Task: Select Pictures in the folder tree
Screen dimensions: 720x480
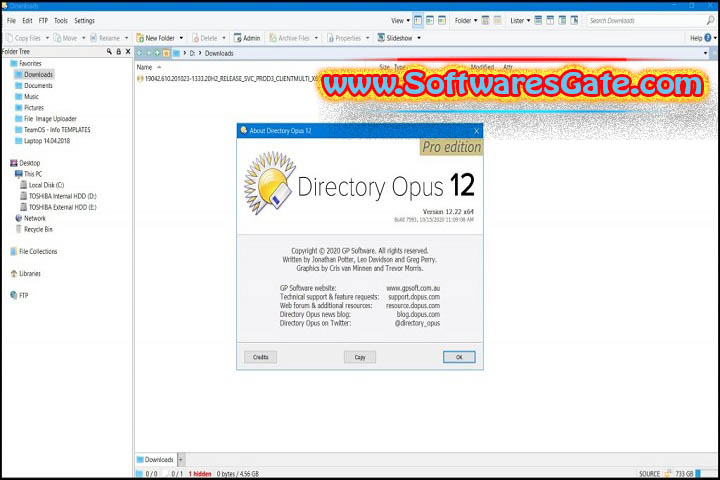Action: pyautogui.click(x=34, y=107)
